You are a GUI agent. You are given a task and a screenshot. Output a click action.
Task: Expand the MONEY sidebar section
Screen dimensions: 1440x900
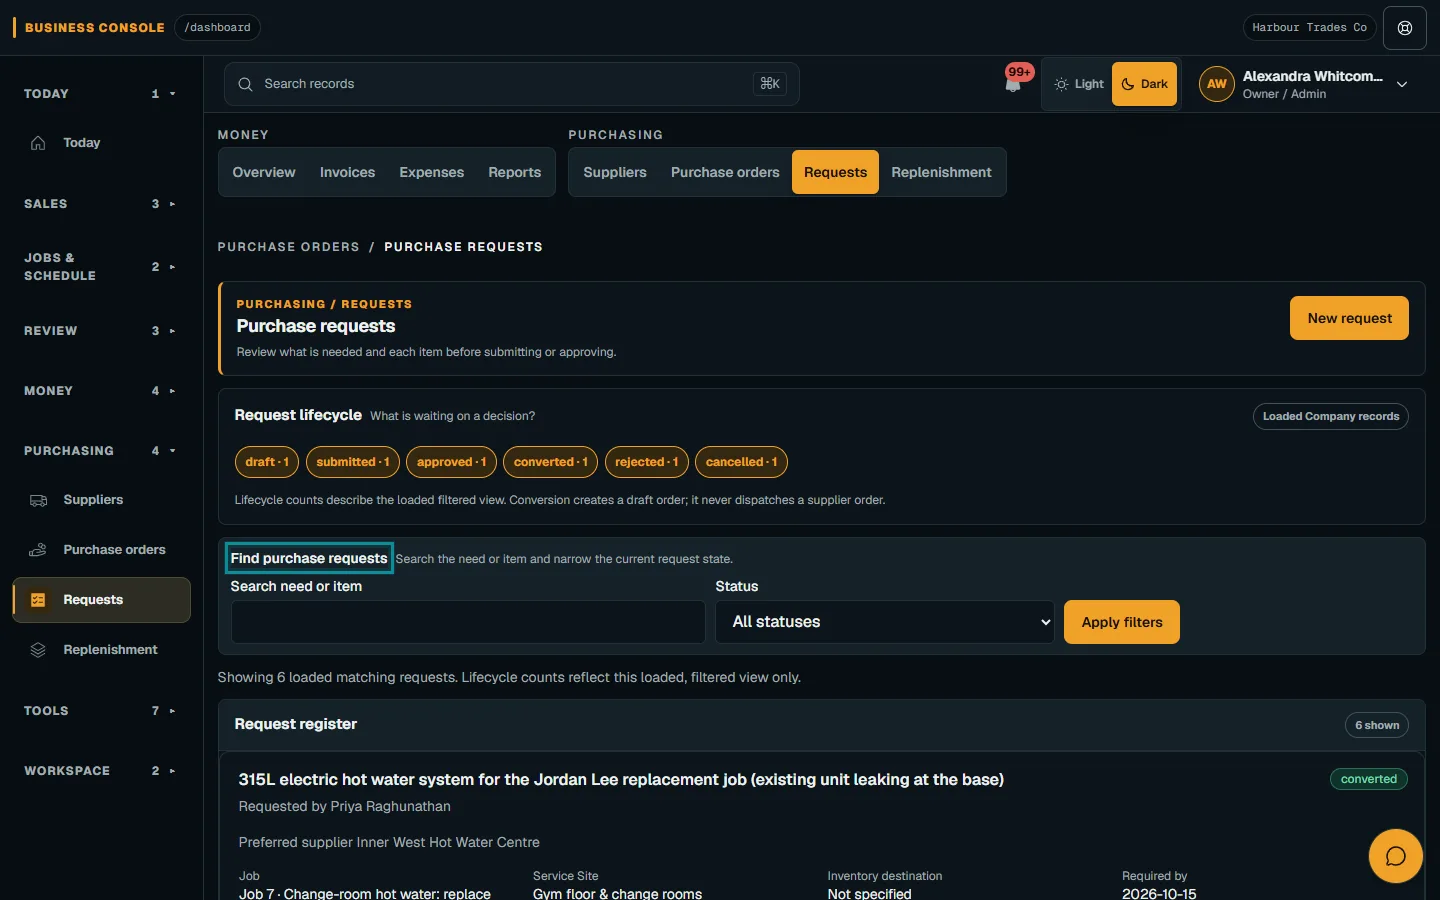(x=100, y=391)
